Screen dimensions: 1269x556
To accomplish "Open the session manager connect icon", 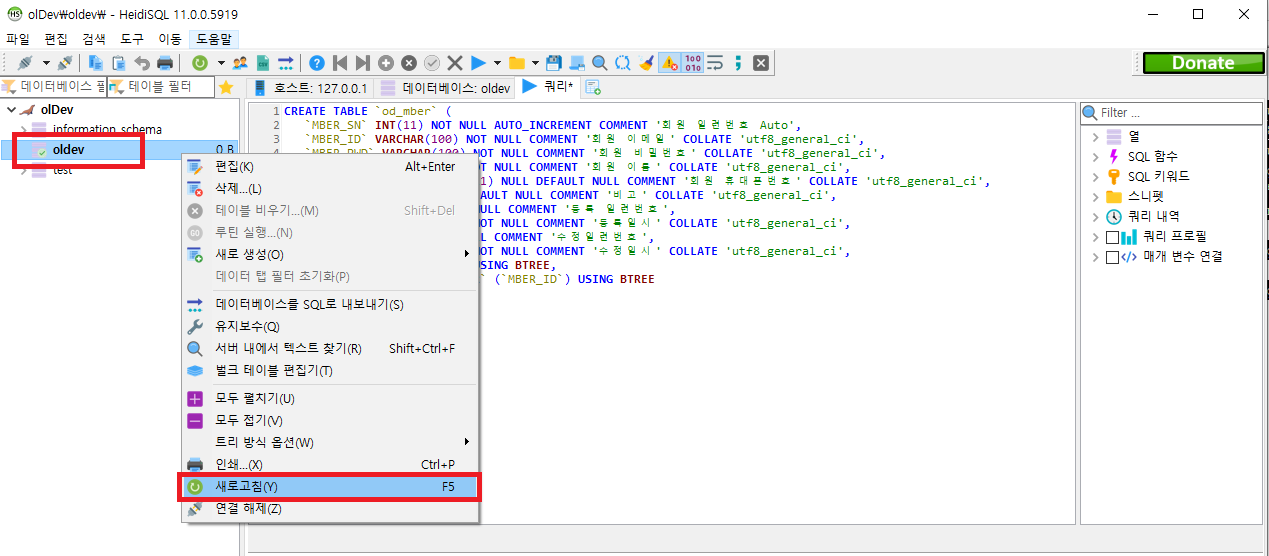I will pos(24,62).
